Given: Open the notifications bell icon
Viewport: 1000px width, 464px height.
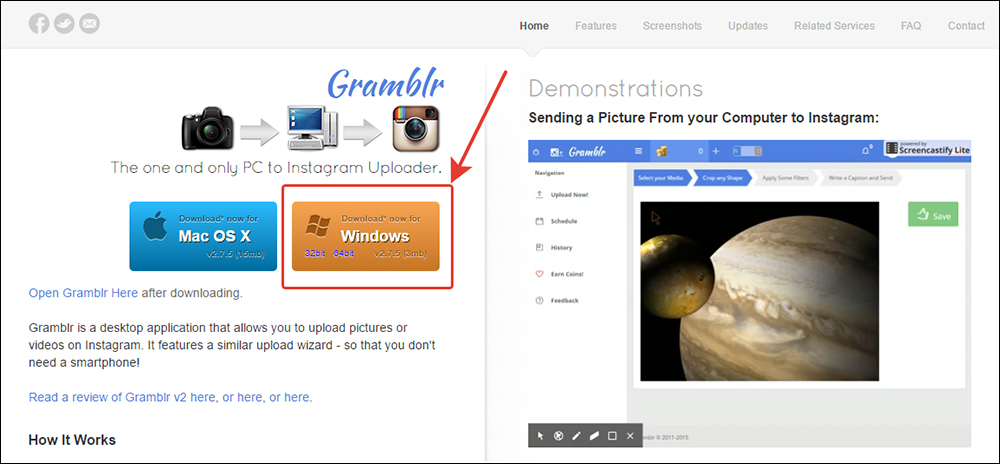Looking at the screenshot, I should [x=865, y=151].
